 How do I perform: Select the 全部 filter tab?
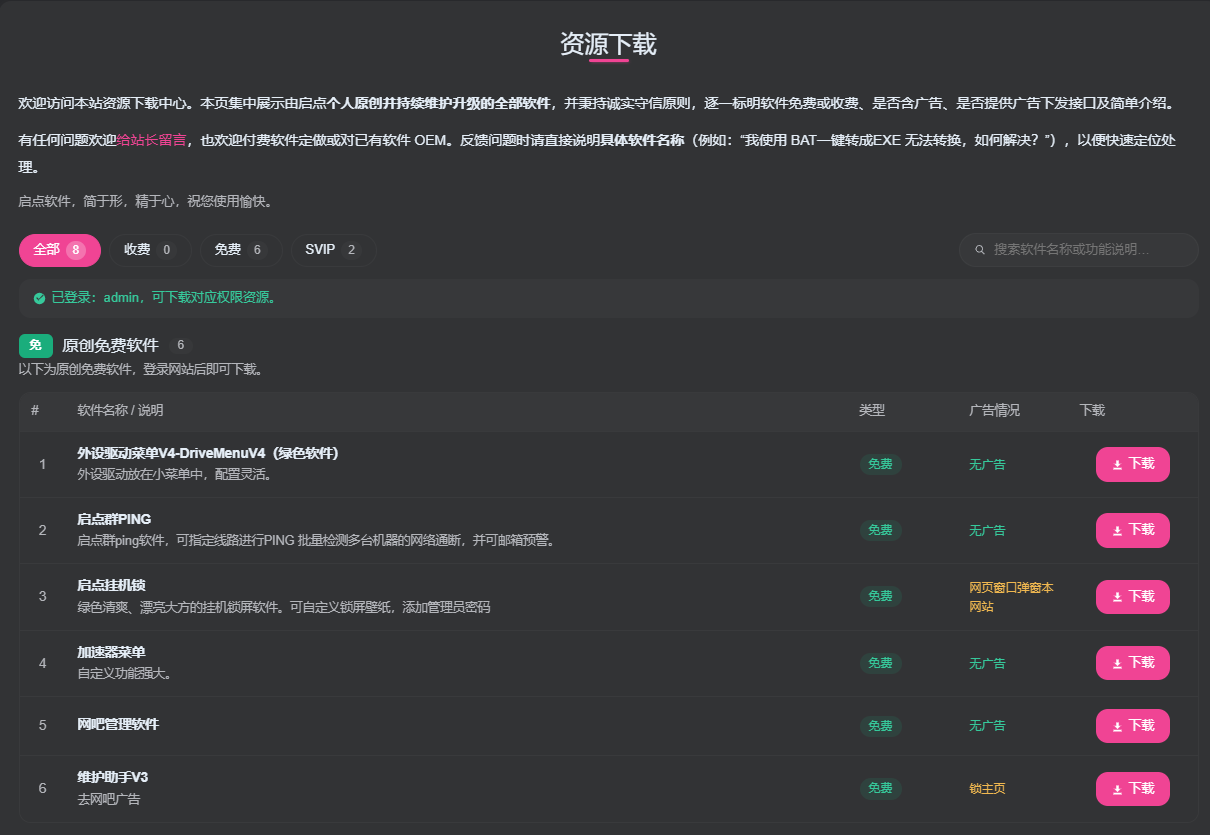point(59,250)
